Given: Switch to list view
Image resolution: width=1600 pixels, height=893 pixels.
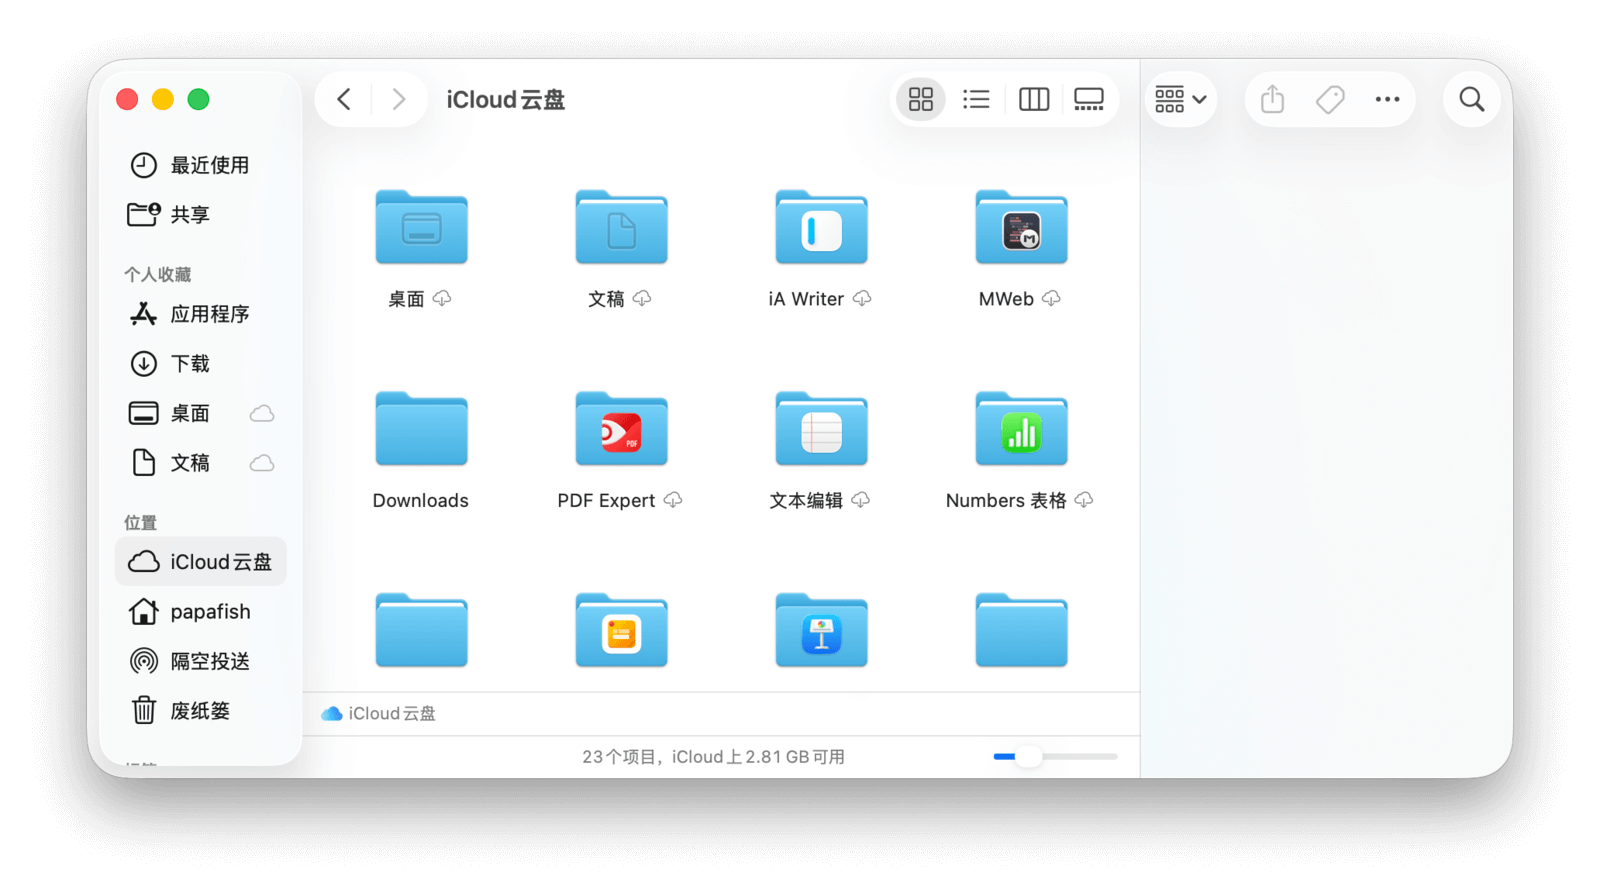Looking at the screenshot, I should click(x=976, y=99).
